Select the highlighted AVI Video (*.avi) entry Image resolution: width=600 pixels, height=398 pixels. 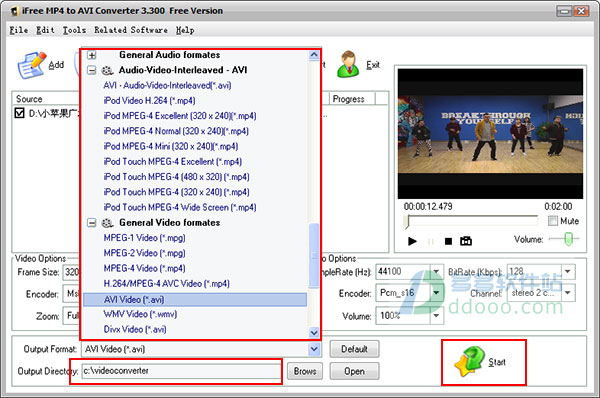click(x=195, y=300)
